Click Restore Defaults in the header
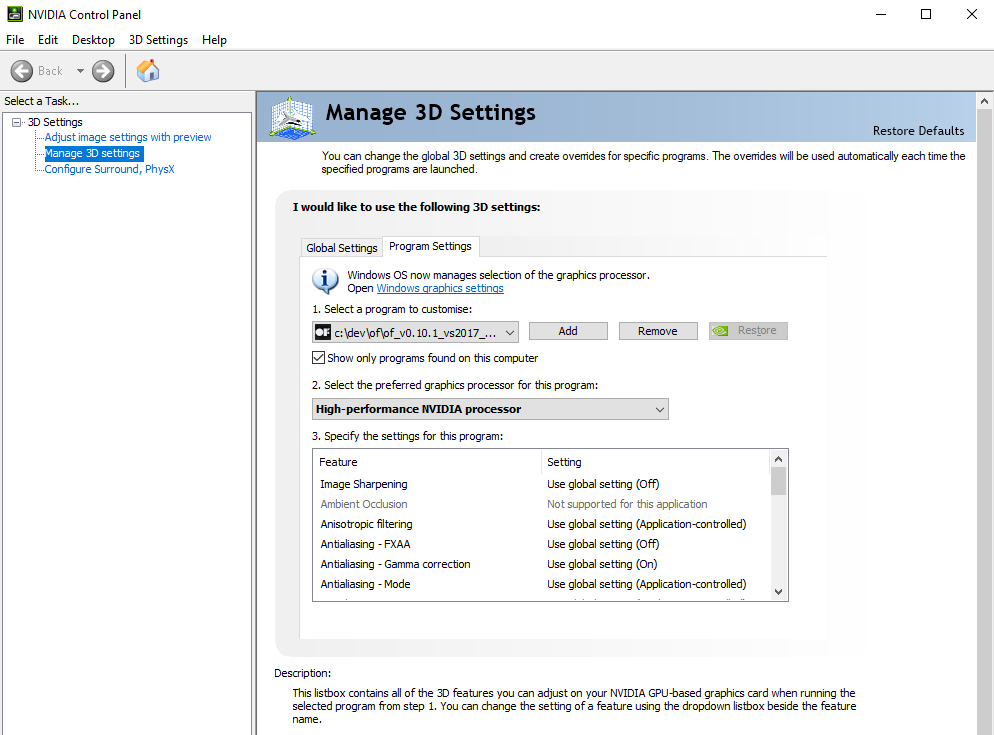This screenshot has height=735, width=994. 918,131
